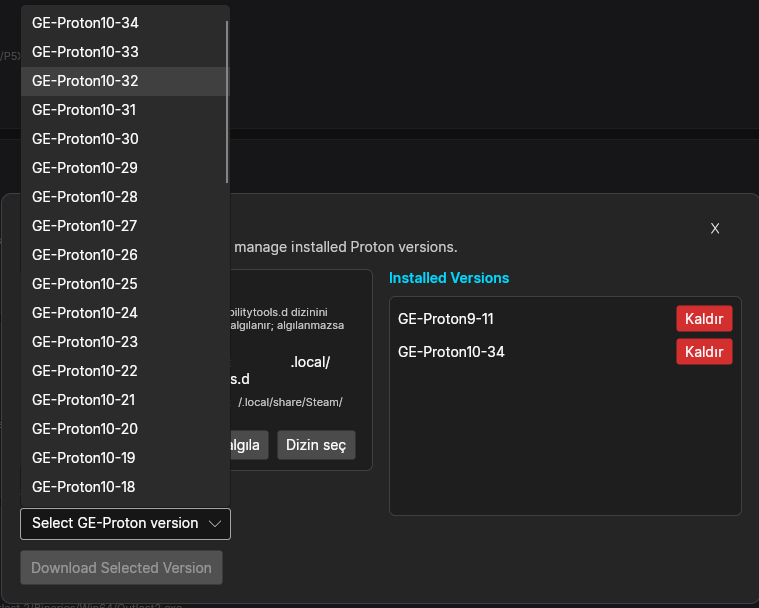This screenshot has height=608, width=759.
Task: Click the dropdown list scrollbar thumb
Action: 227,102
